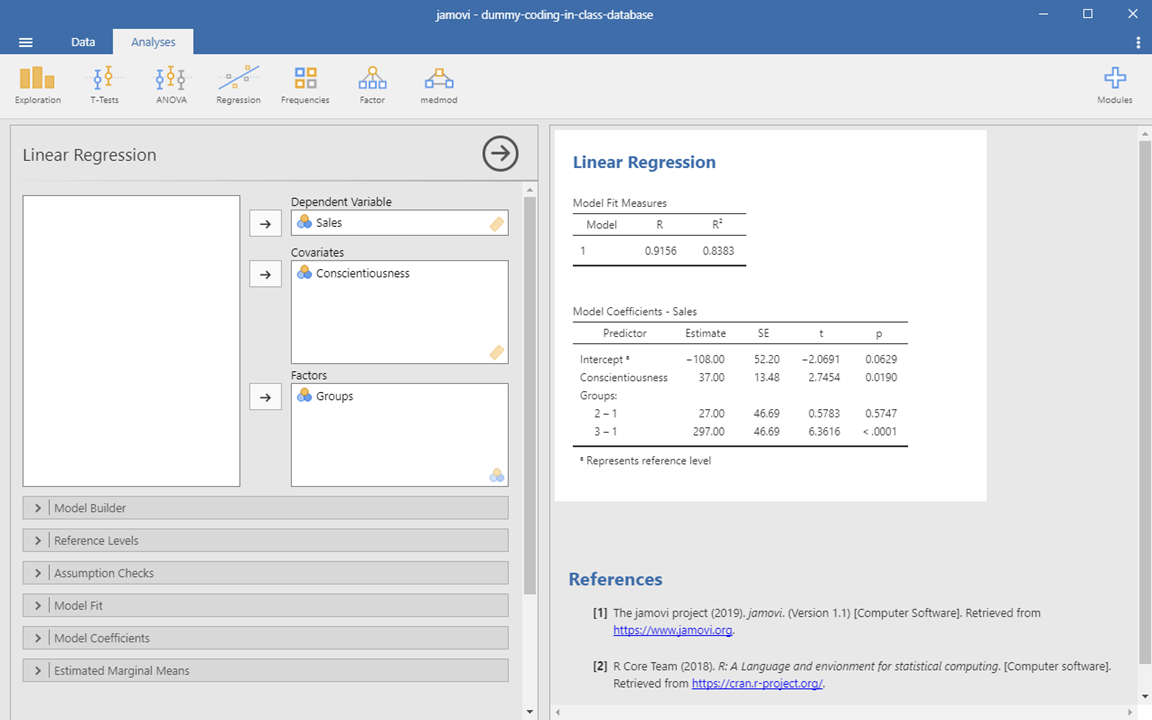Open the Frequencies analysis menu
Viewport: 1152px width, 720px height.
point(305,85)
